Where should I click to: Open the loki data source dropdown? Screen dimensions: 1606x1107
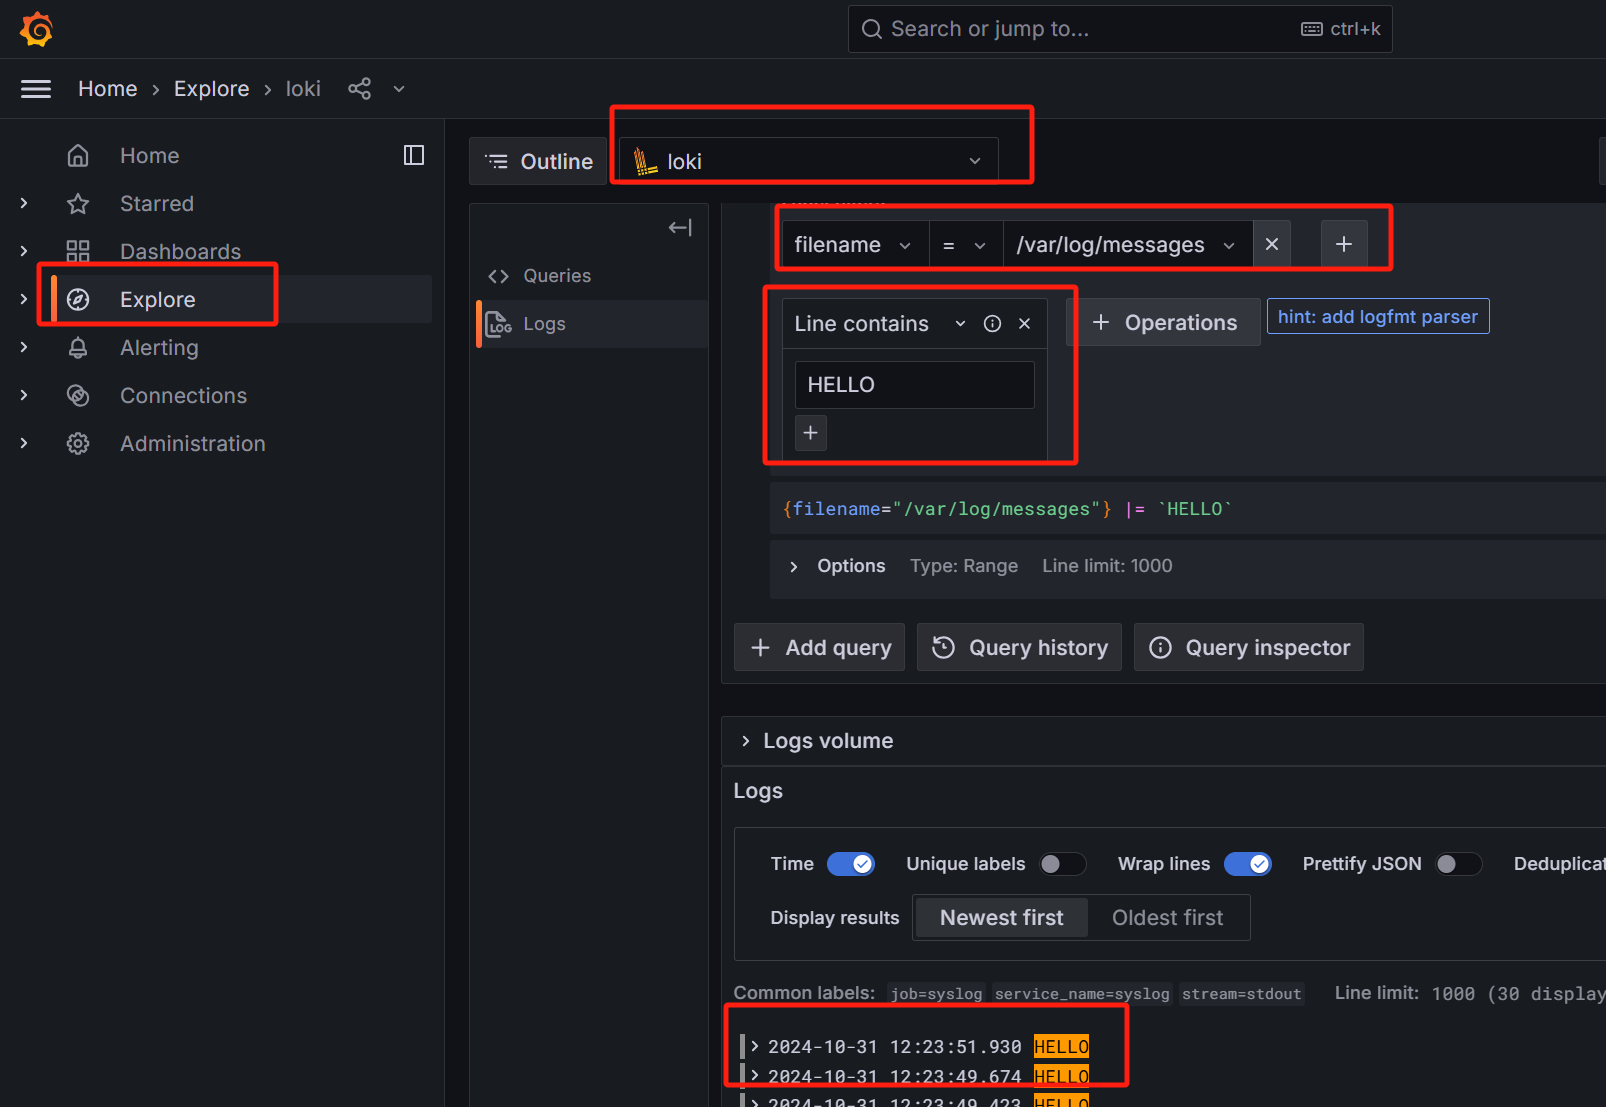point(809,162)
